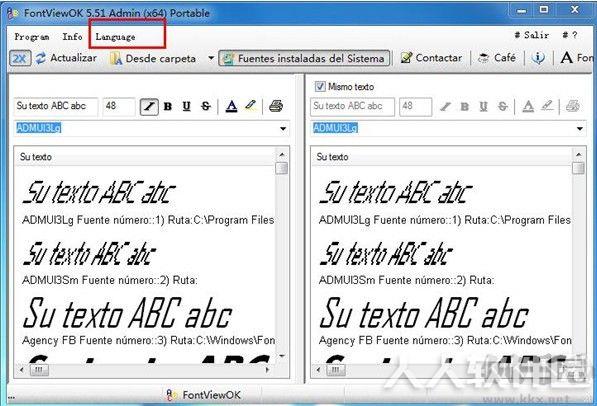The height and width of the screenshot is (406, 597).
Task: Click left list horizontal scroll left arrow
Action: point(22,370)
